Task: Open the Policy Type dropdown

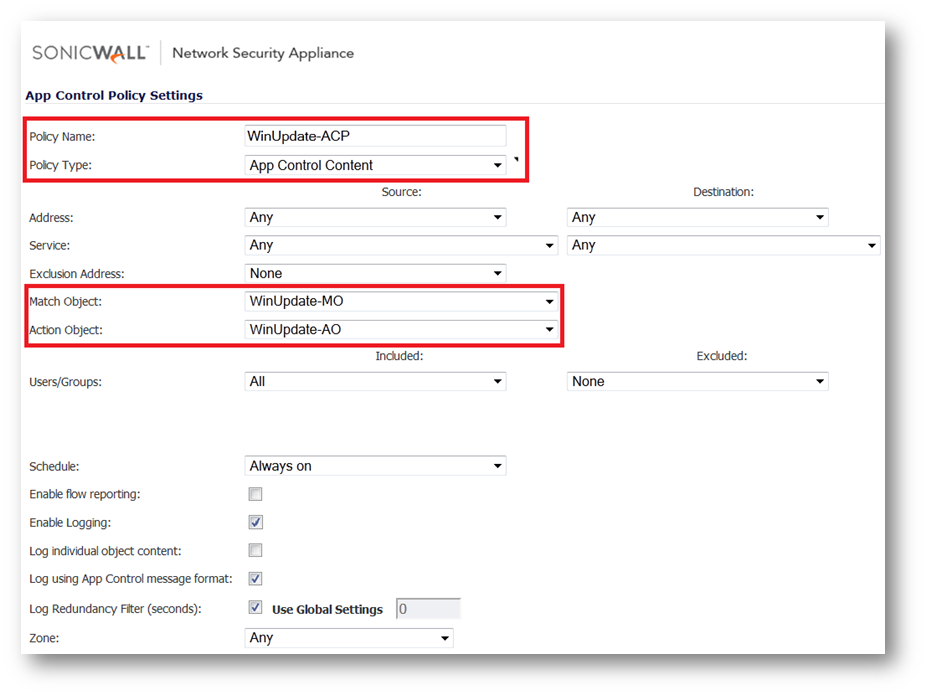Action: [x=375, y=165]
